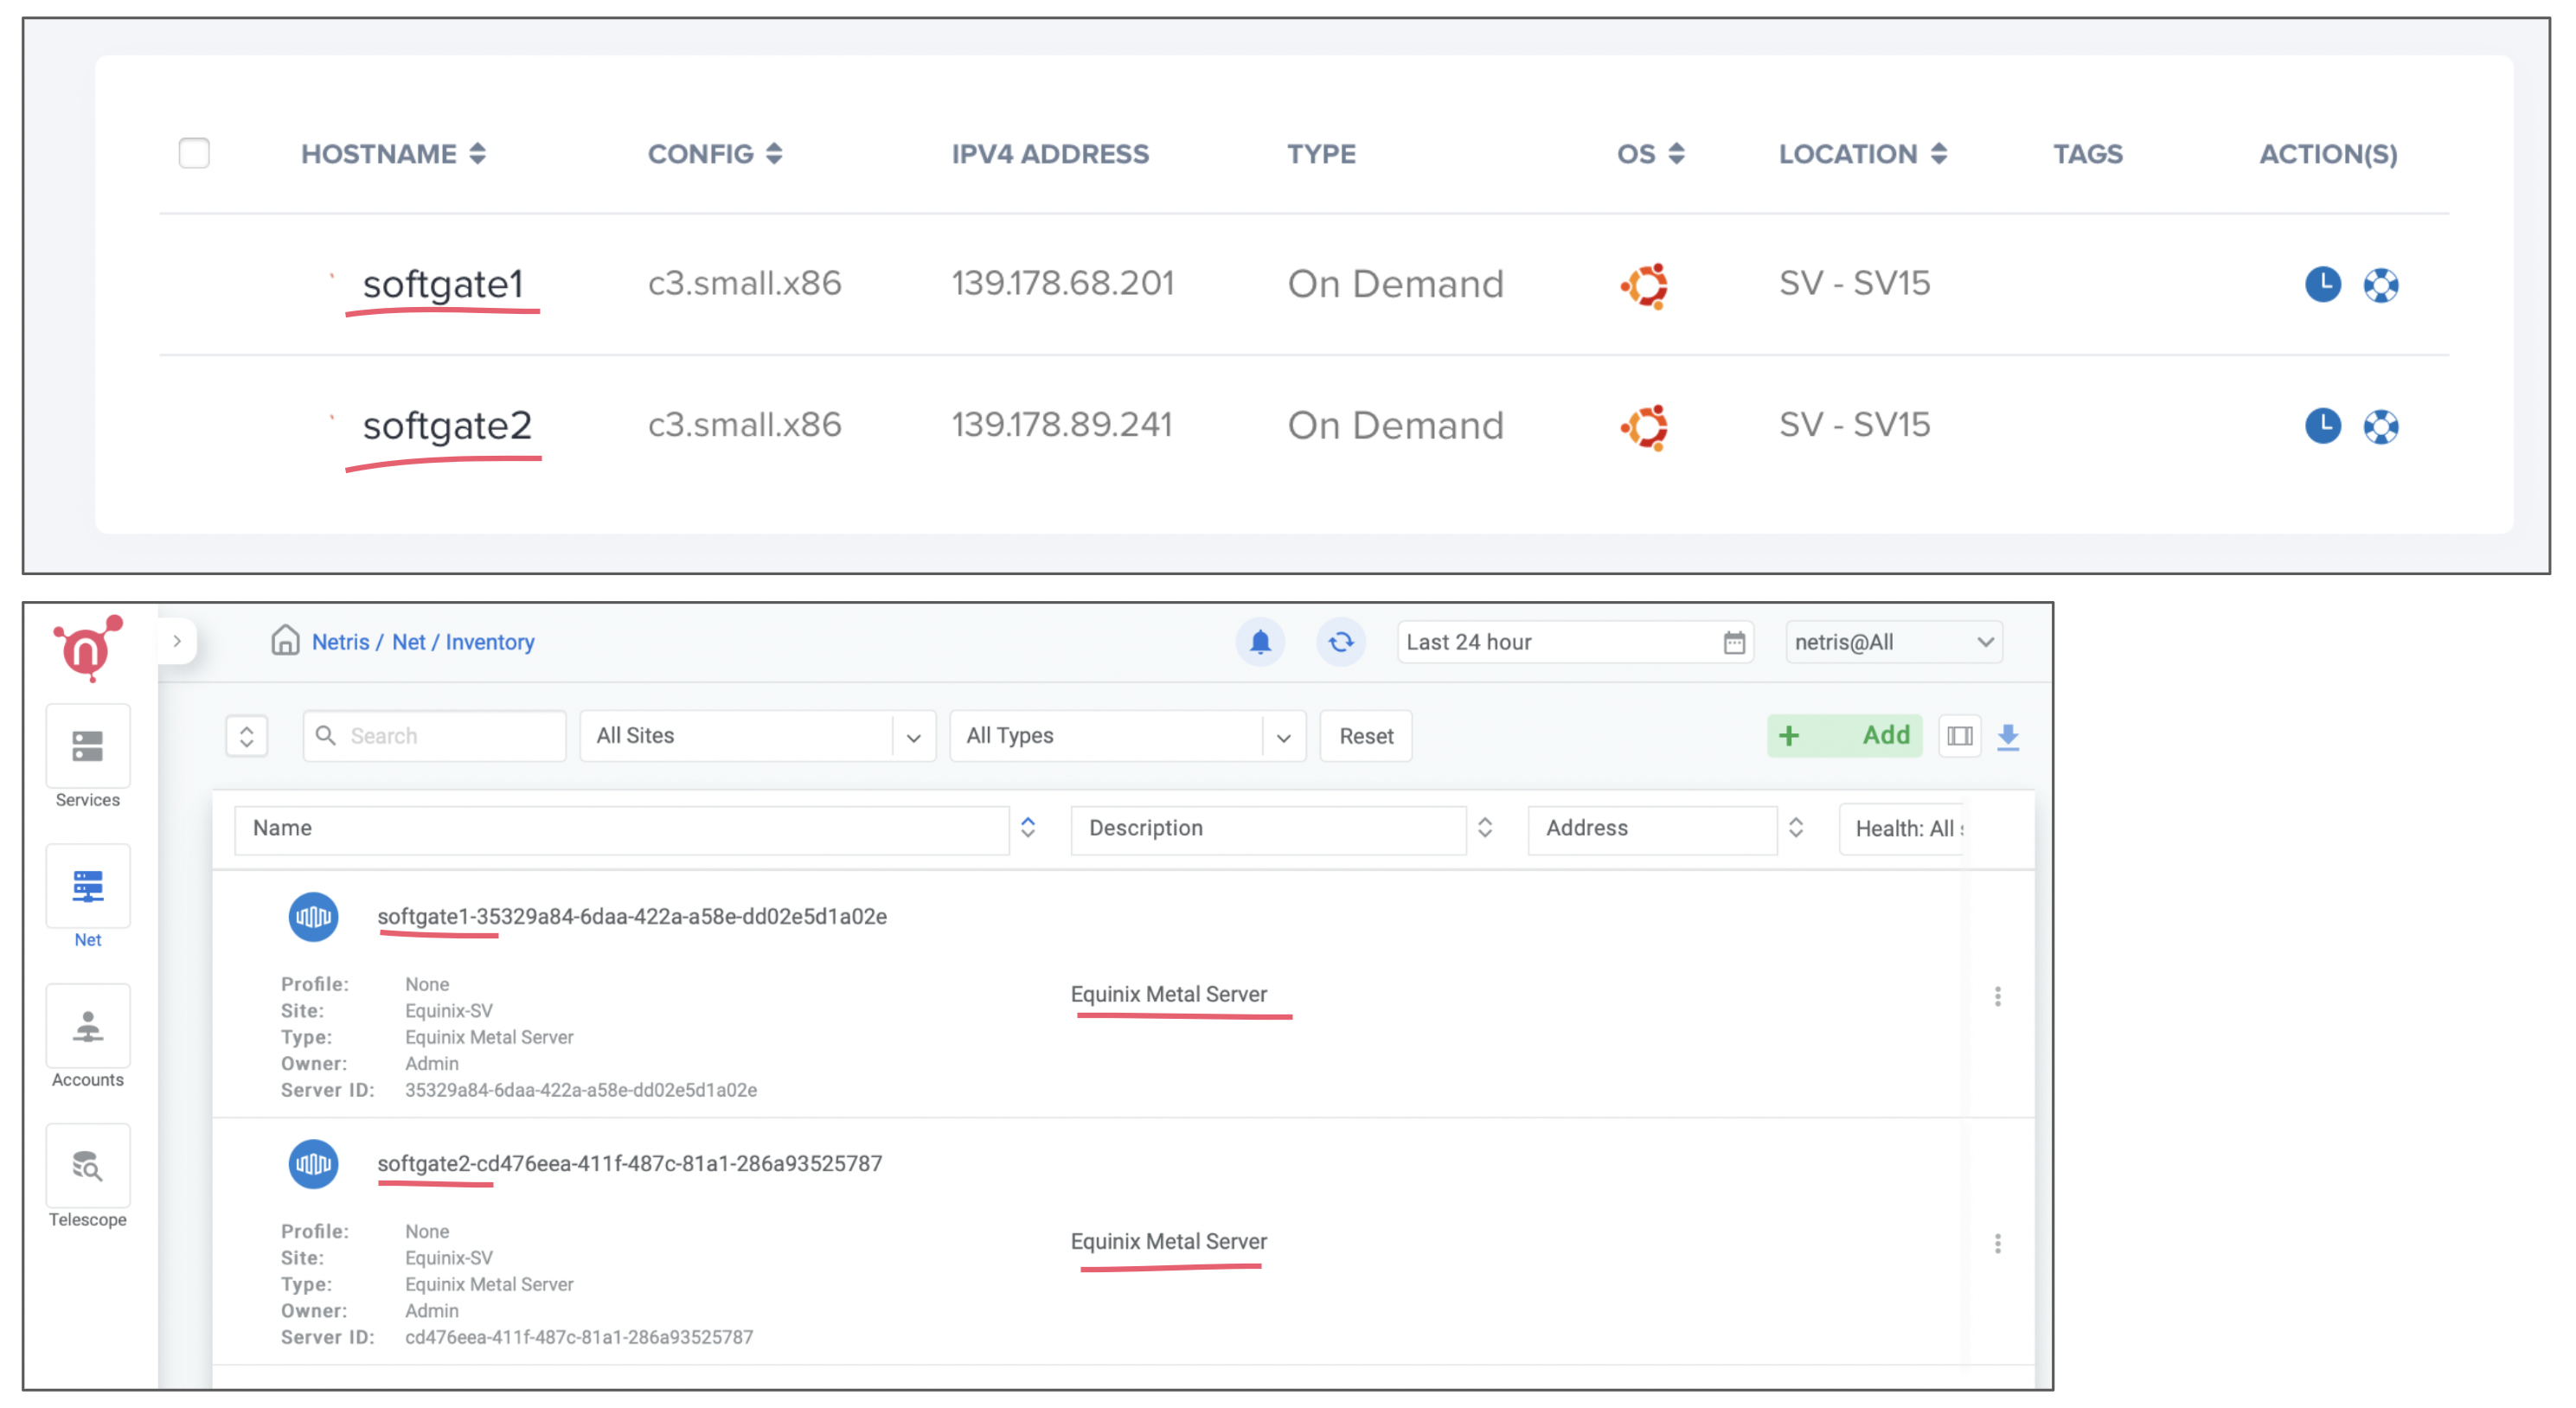The image size is (2576, 1408).
Task: Open three-dot menu for softgate1 inventory row
Action: click(1997, 996)
